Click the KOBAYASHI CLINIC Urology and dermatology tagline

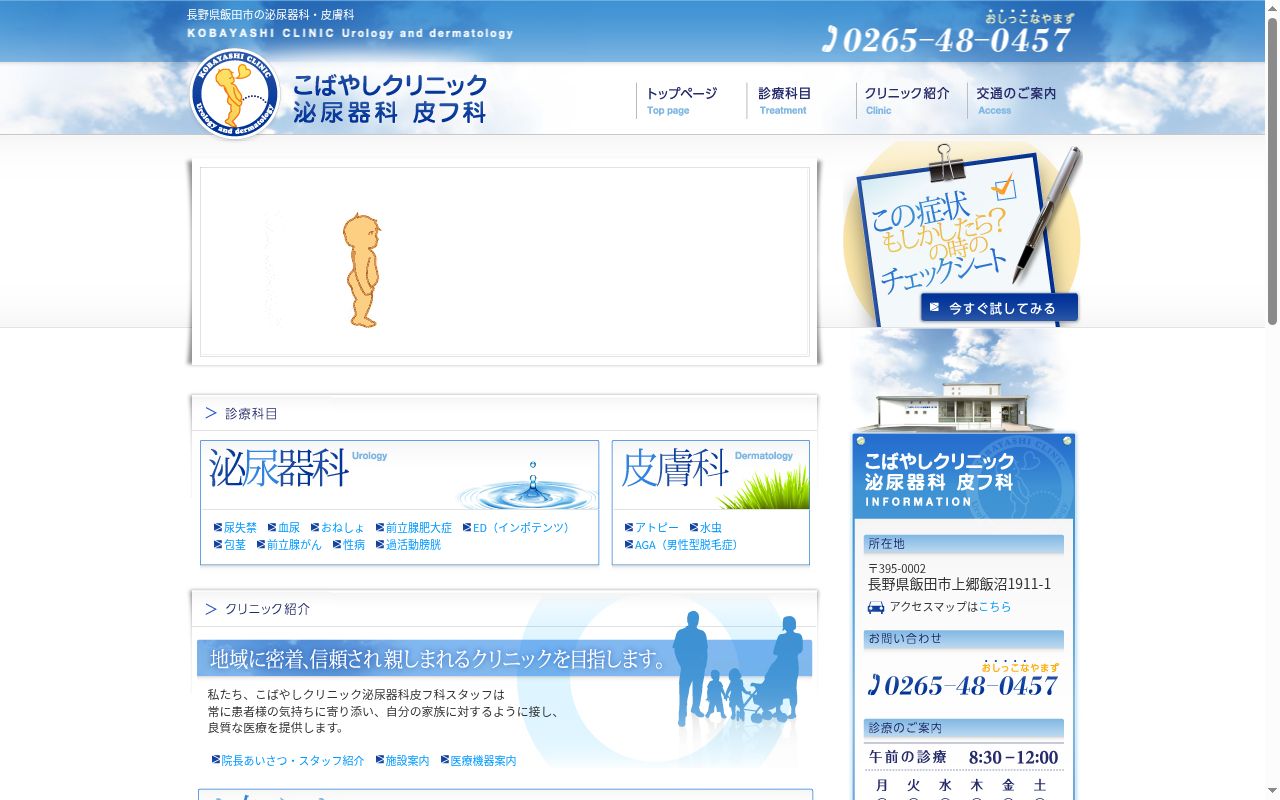[x=350, y=33]
